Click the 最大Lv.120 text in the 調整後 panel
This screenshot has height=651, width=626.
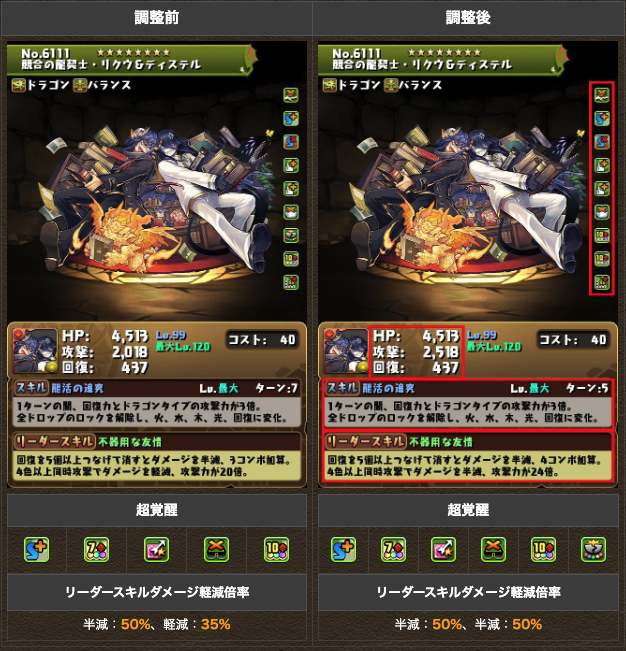click(494, 347)
